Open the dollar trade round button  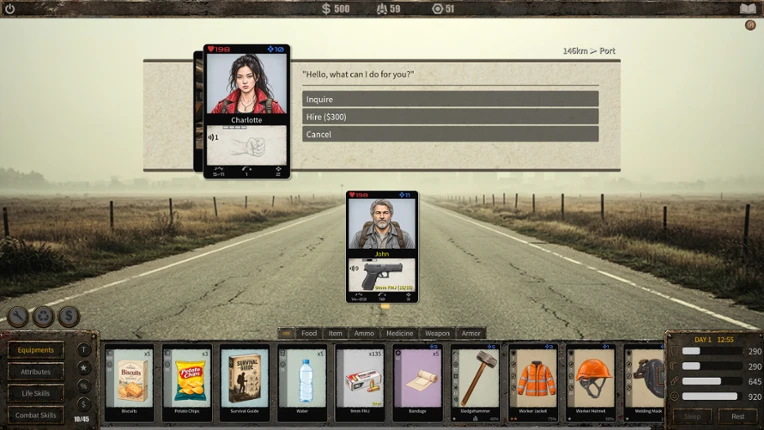tap(69, 317)
